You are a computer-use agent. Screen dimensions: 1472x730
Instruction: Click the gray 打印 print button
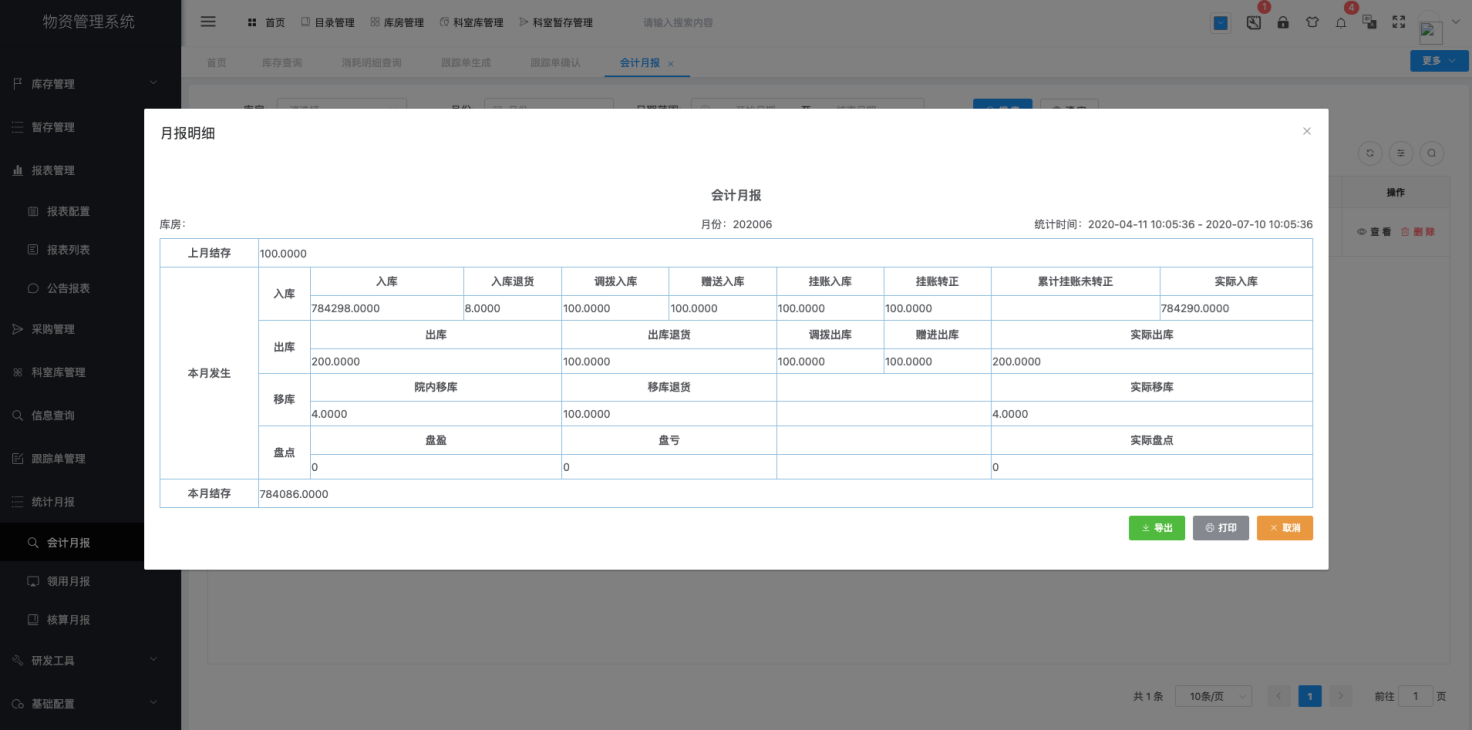tap(1220, 528)
